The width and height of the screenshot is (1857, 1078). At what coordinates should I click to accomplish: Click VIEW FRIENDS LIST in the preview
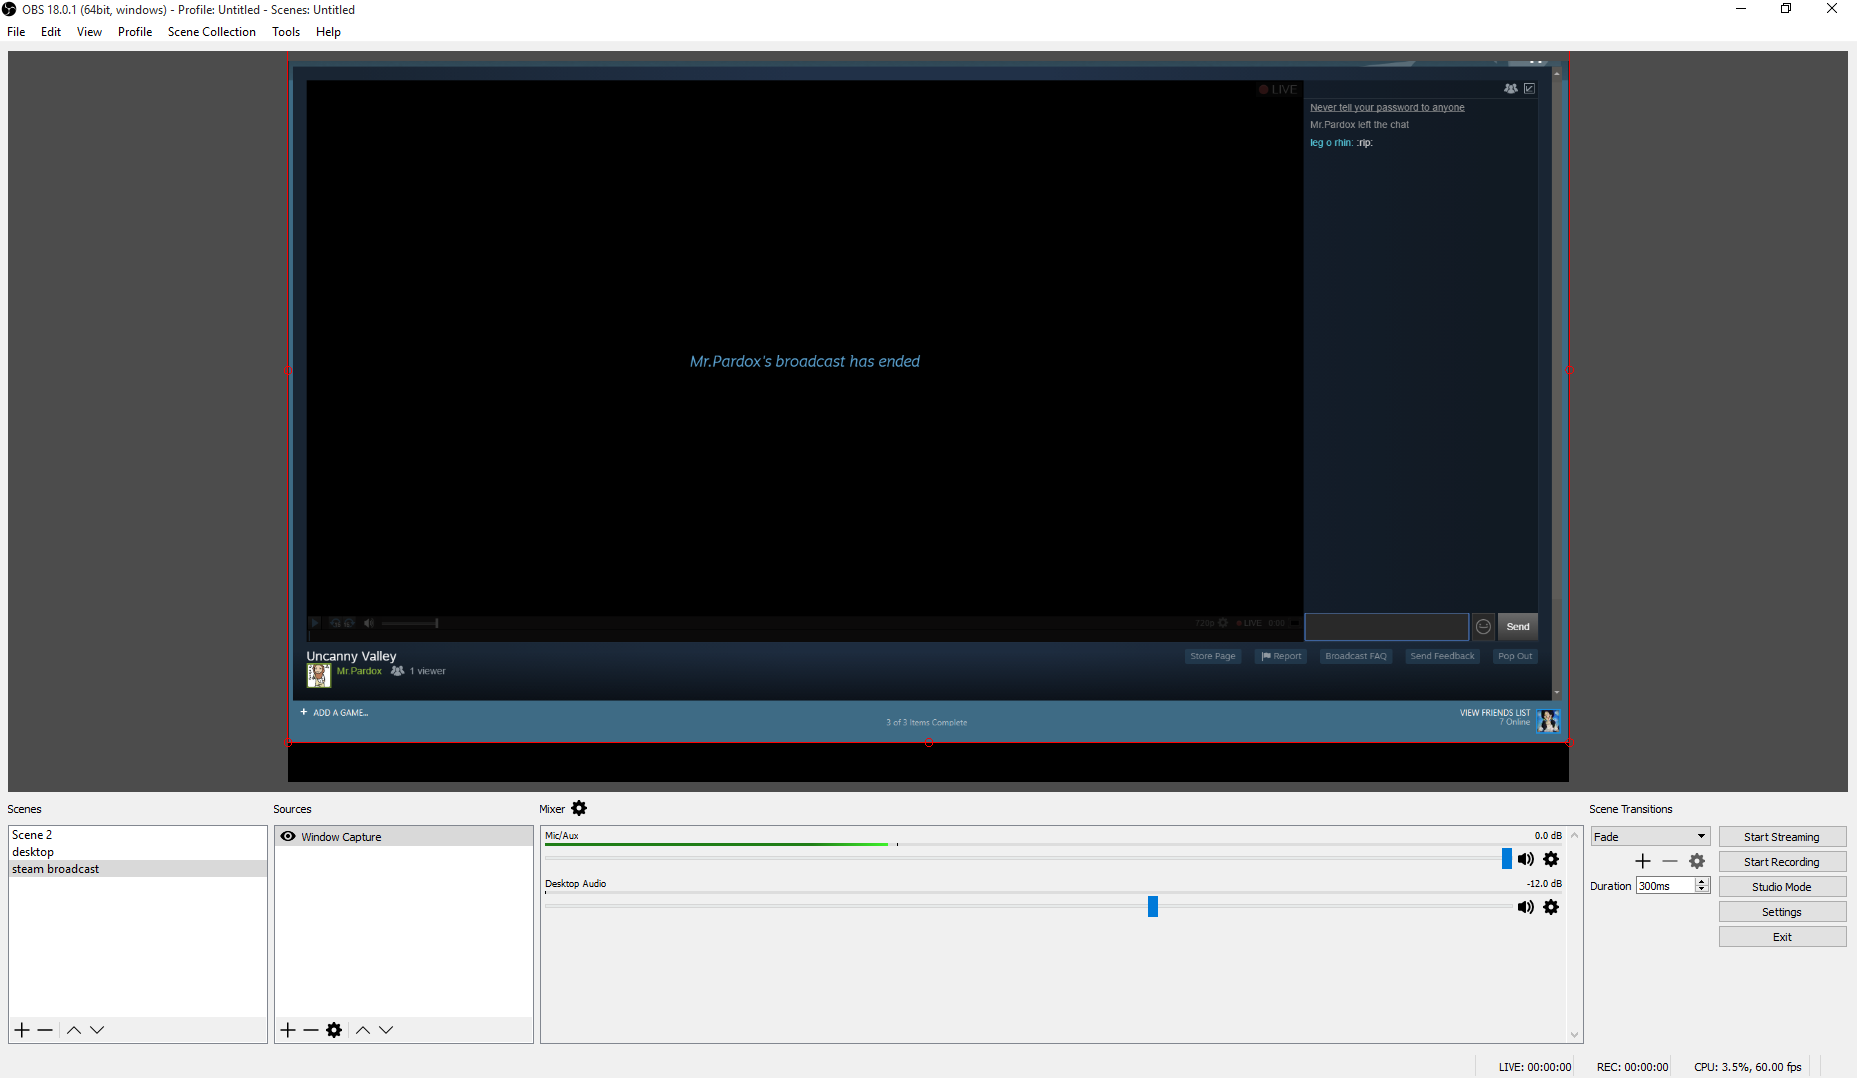click(1495, 713)
